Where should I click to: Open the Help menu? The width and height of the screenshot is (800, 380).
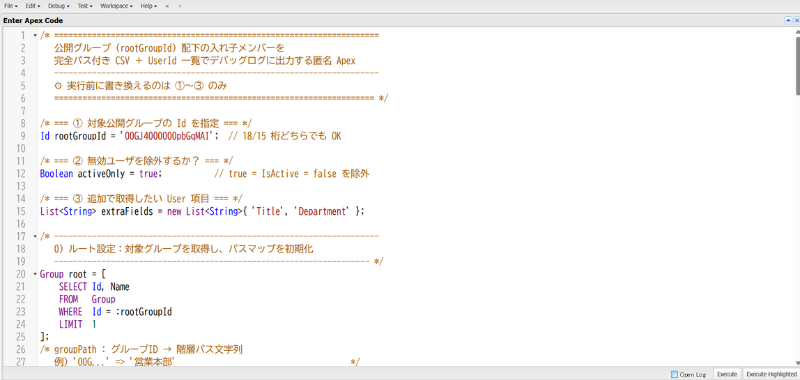click(148, 6)
